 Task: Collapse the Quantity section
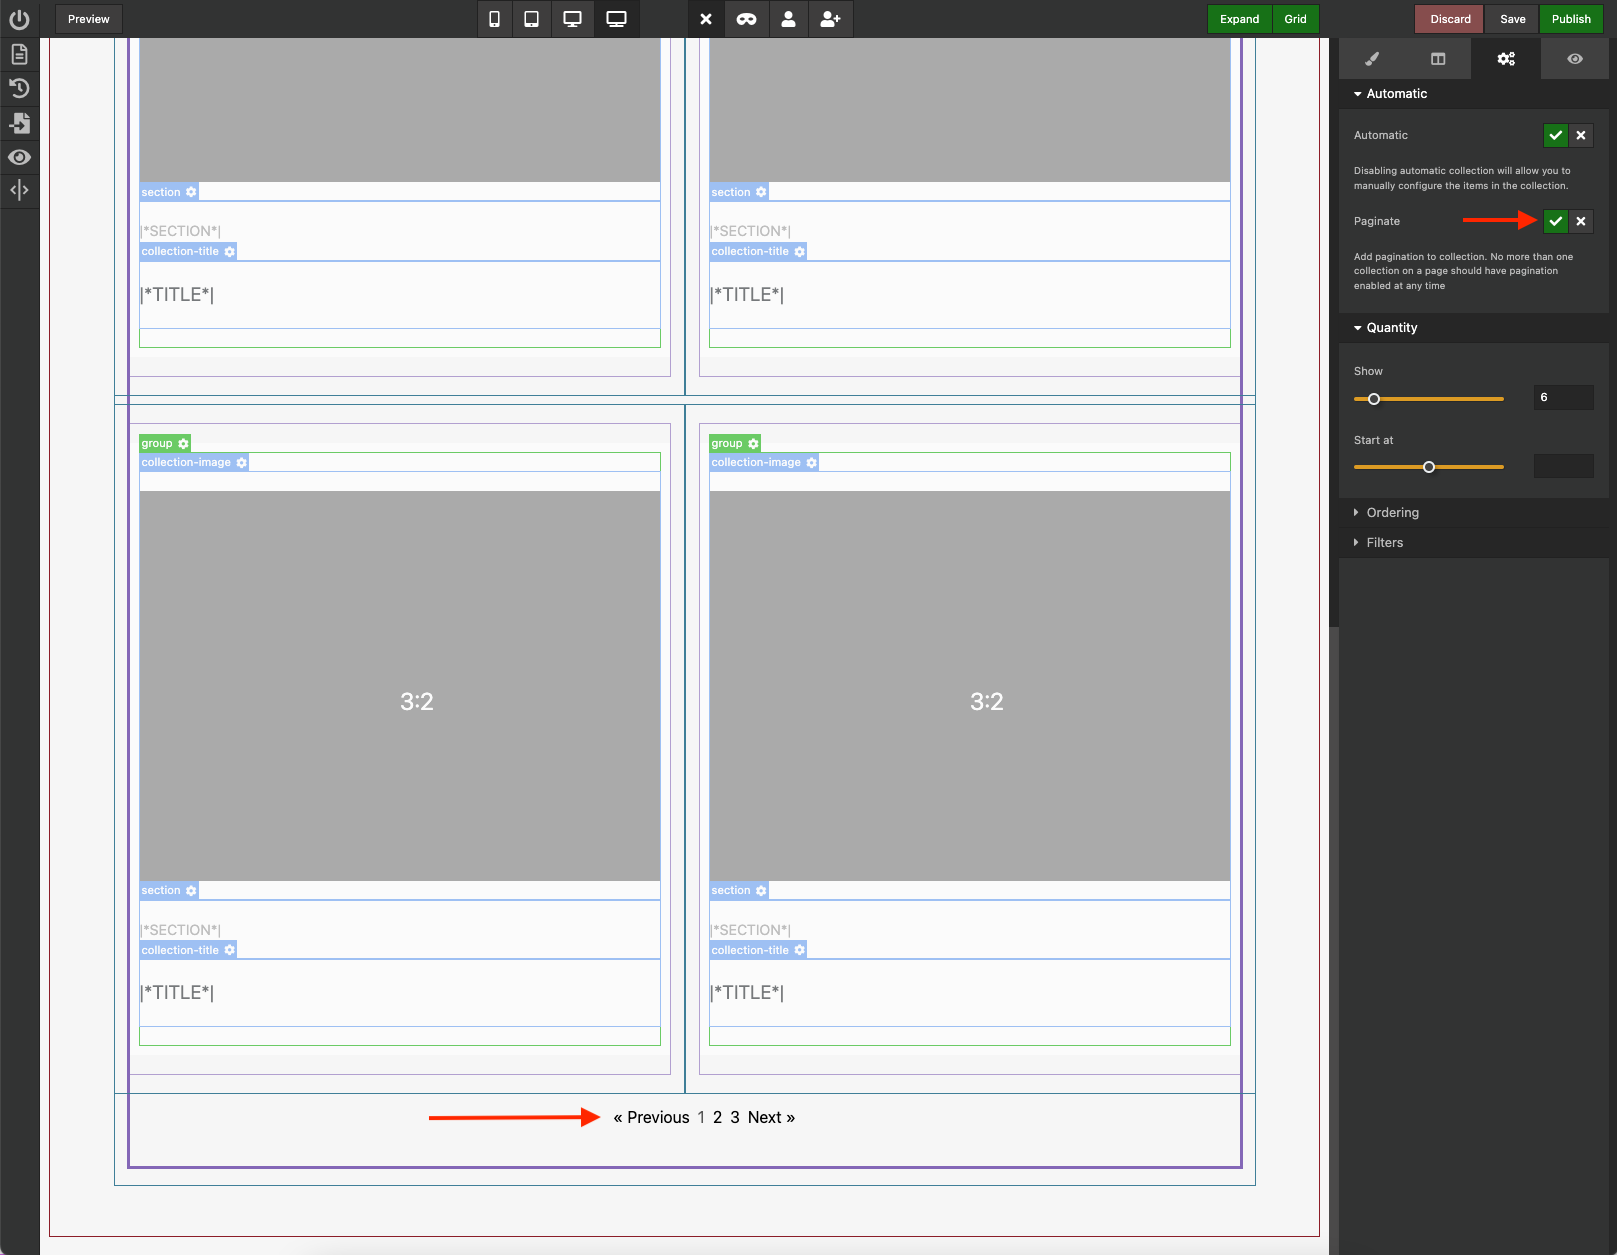click(1391, 328)
